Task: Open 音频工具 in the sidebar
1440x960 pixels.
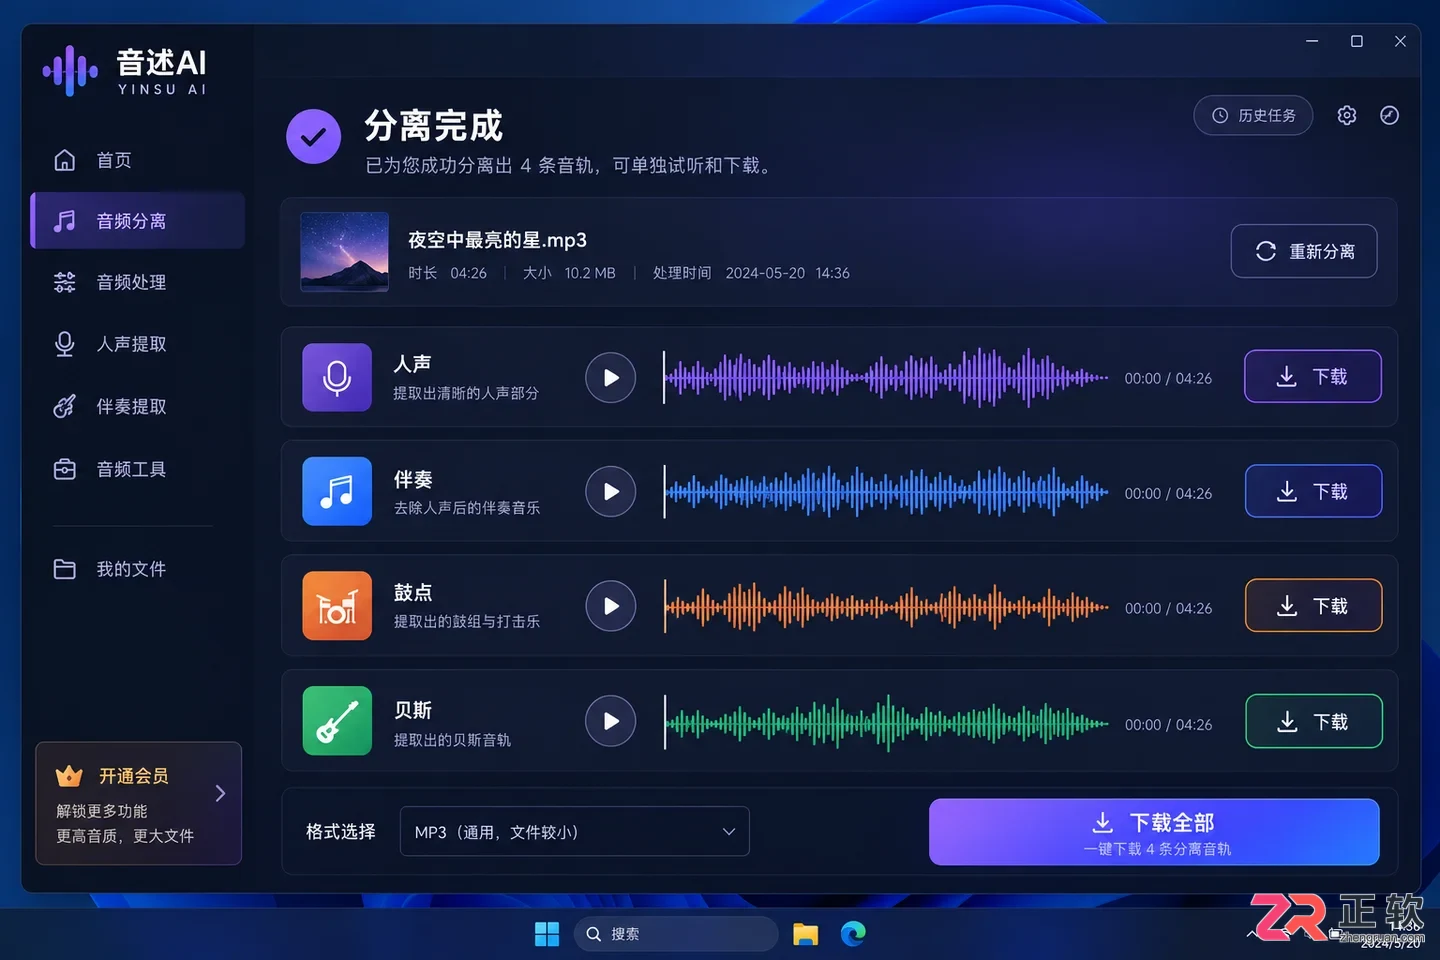Action: pyautogui.click(x=138, y=469)
